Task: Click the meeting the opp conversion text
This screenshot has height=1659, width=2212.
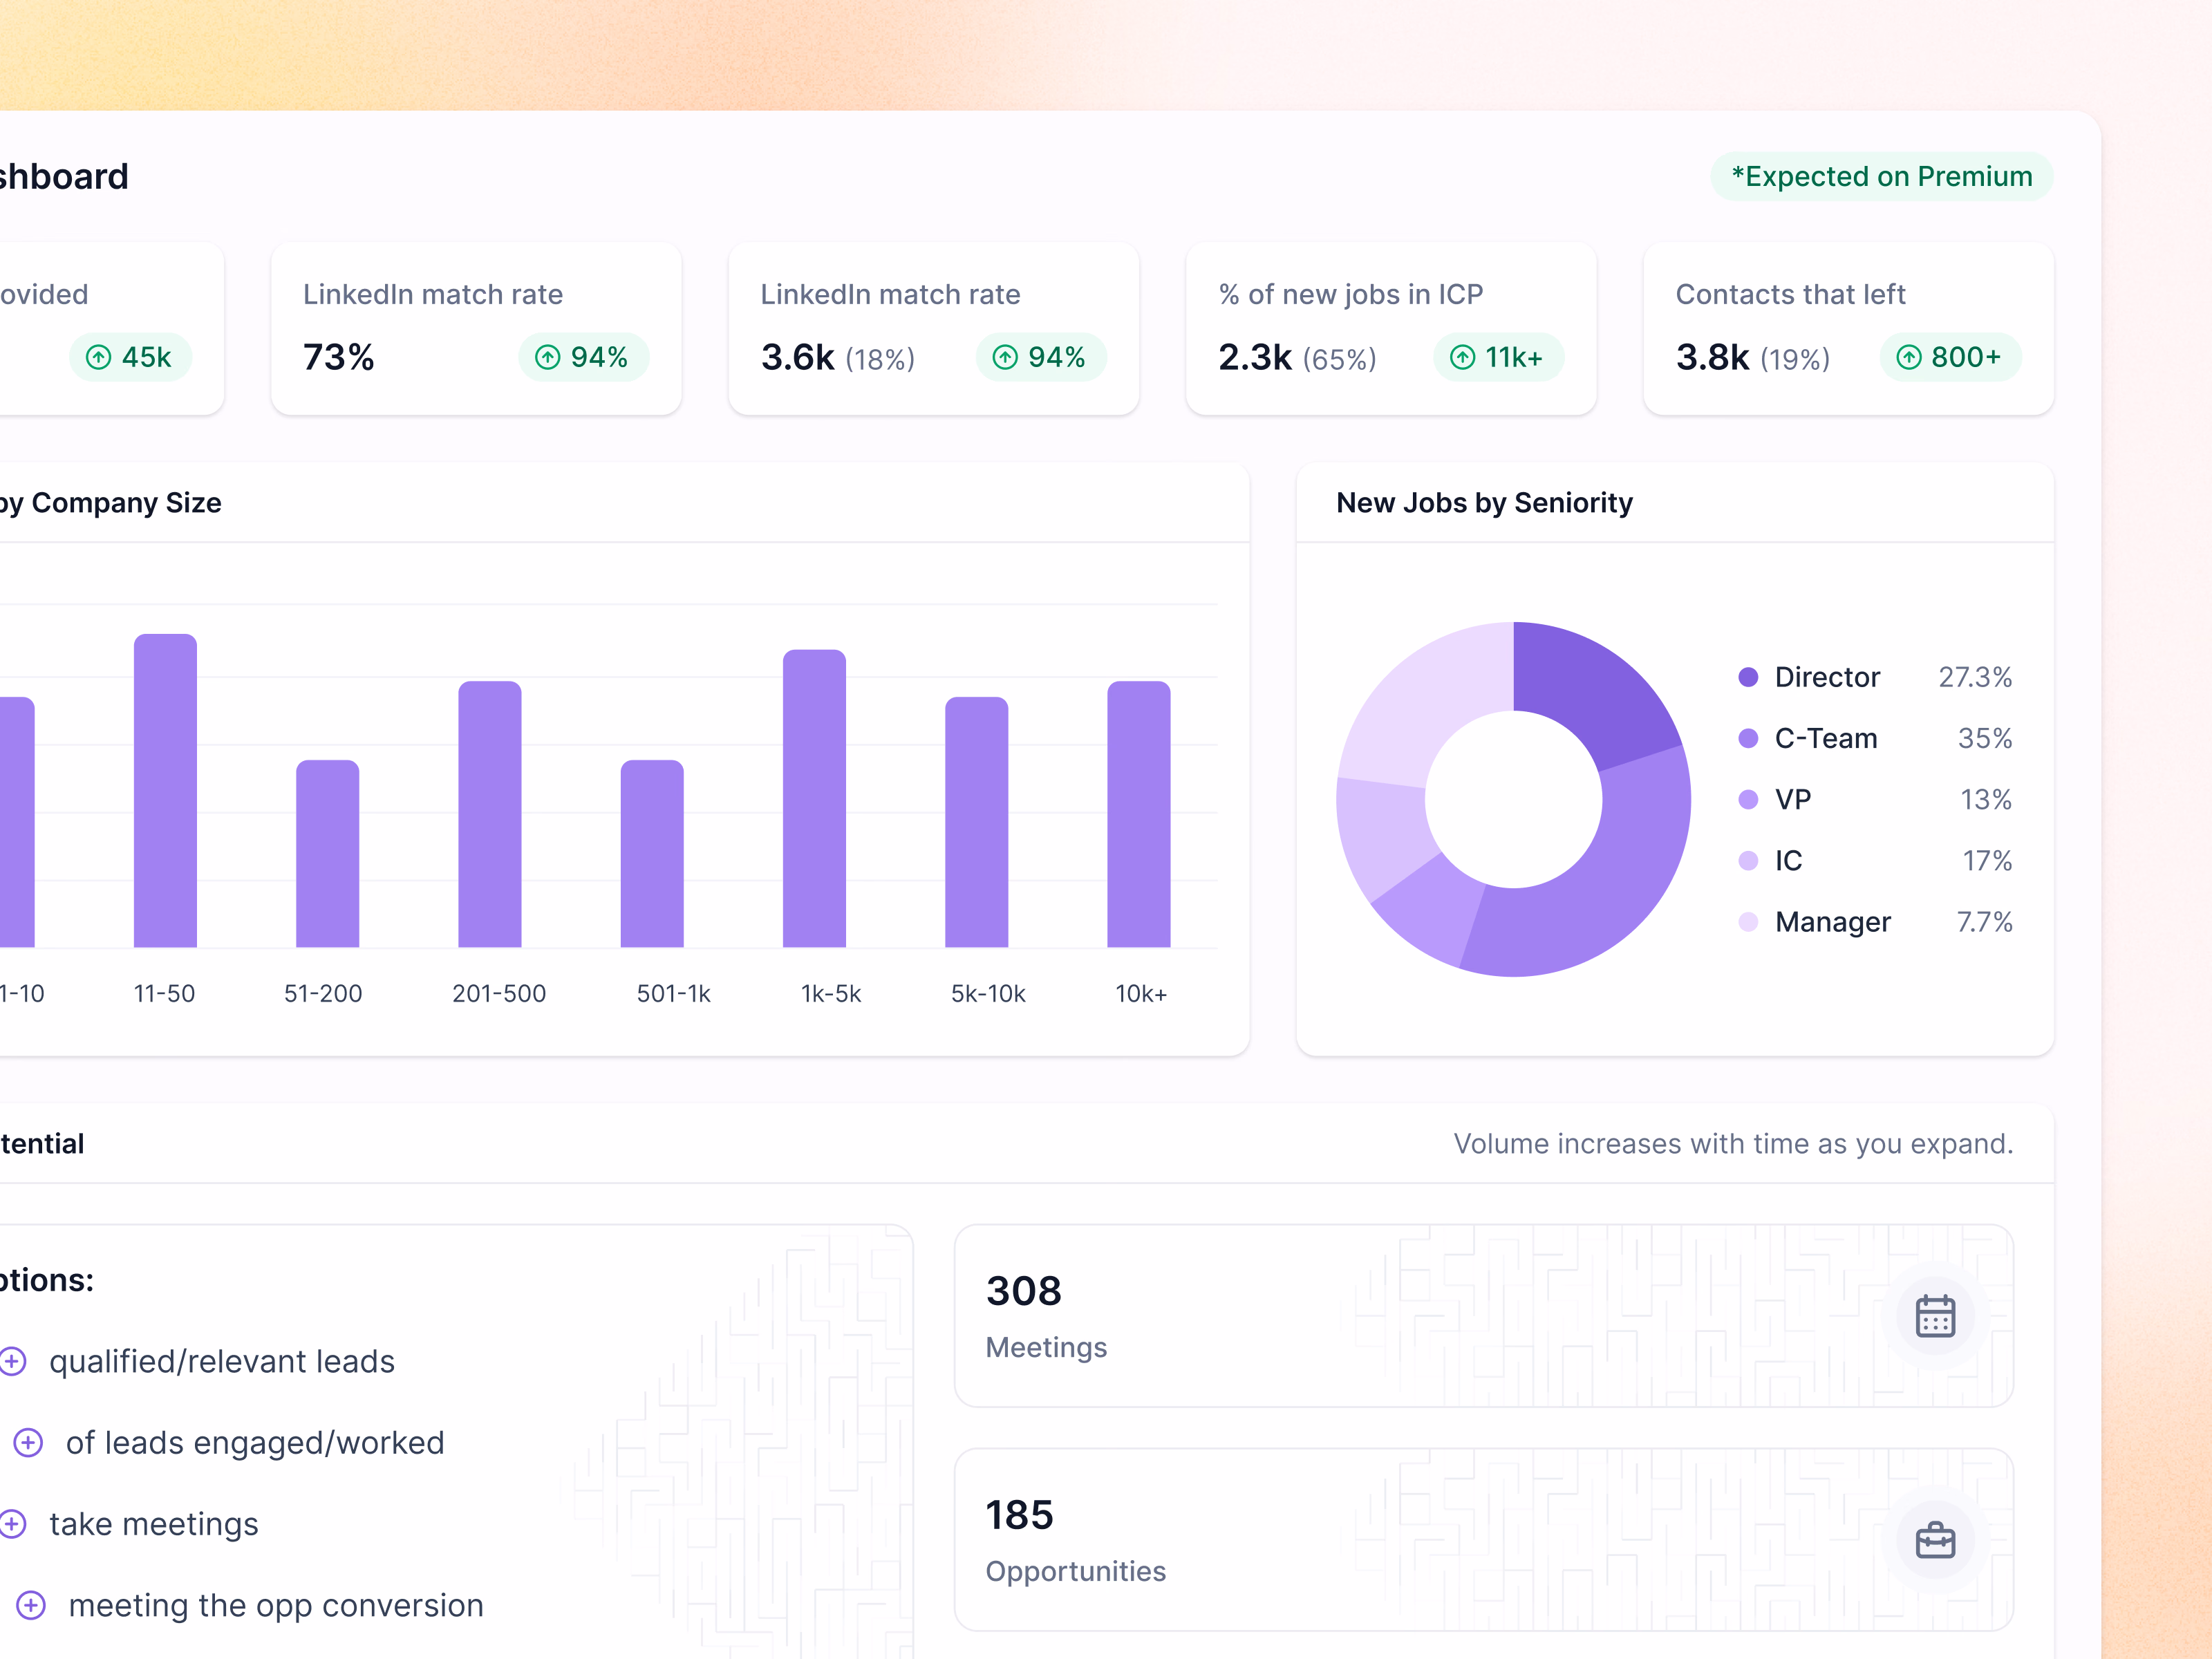Action: 276,1605
